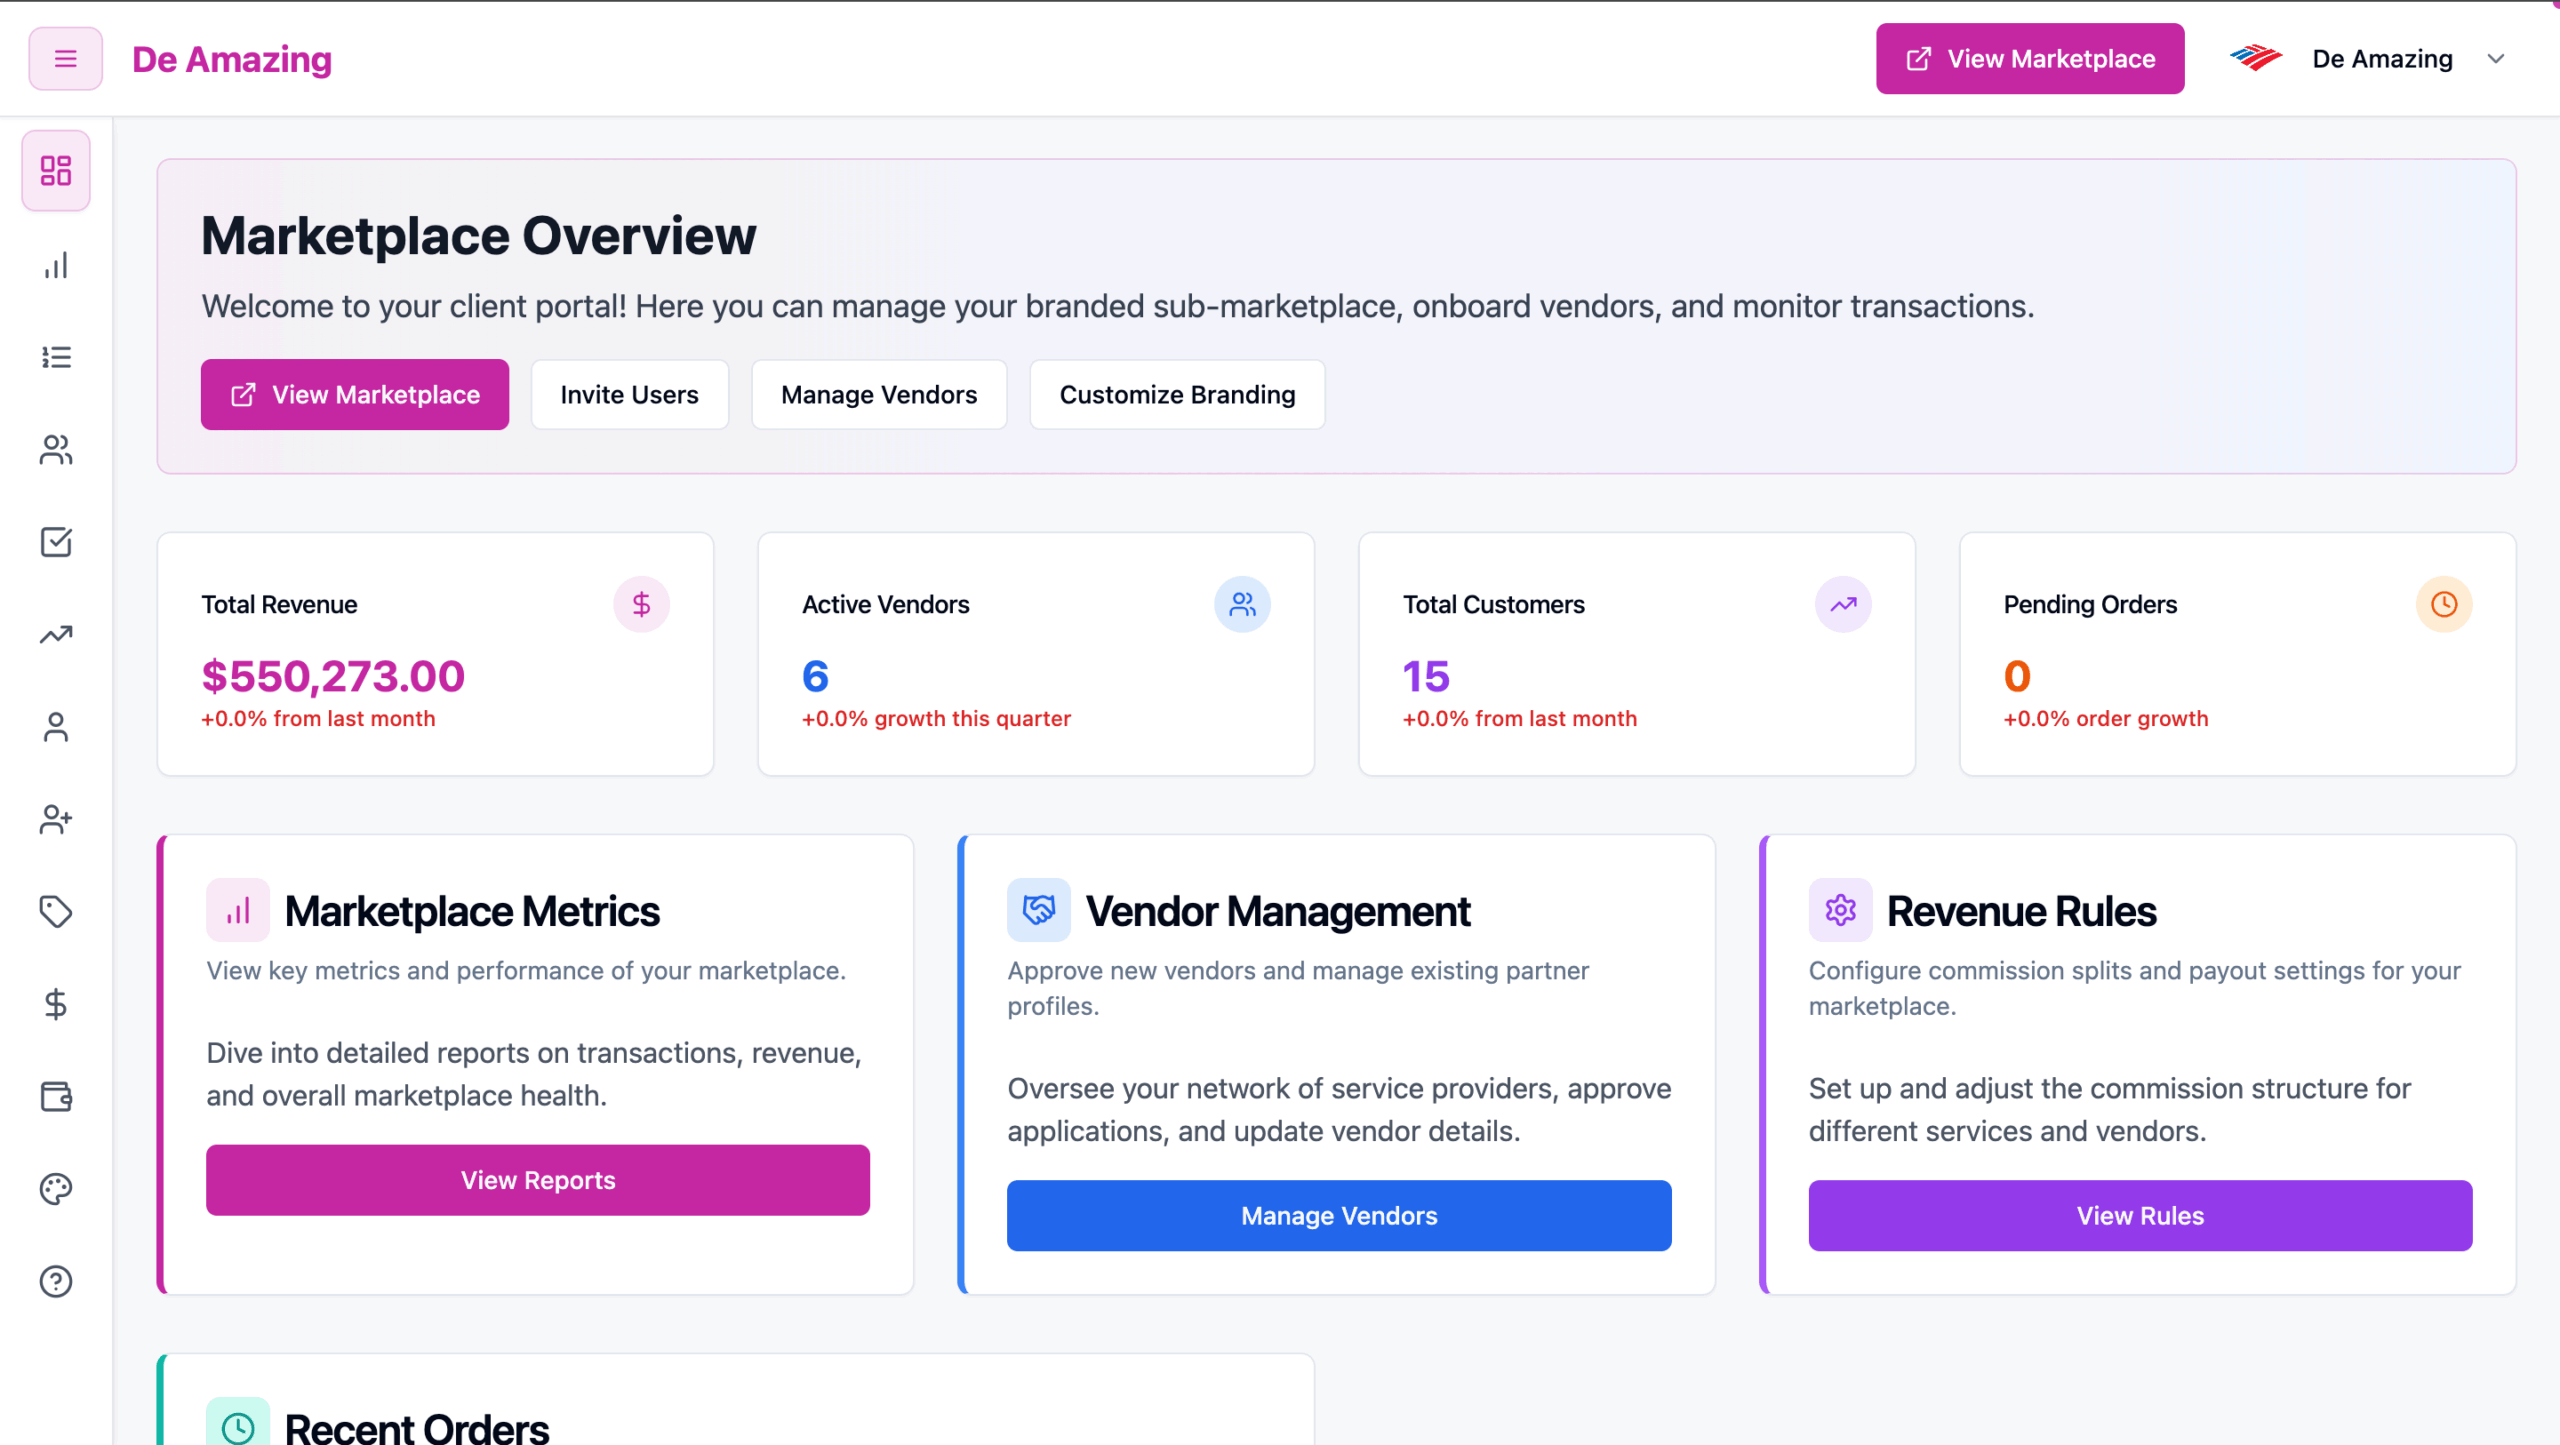Click the help question mark sidebar icon
Image resolution: width=2560 pixels, height=1445 pixels.
click(x=56, y=1281)
